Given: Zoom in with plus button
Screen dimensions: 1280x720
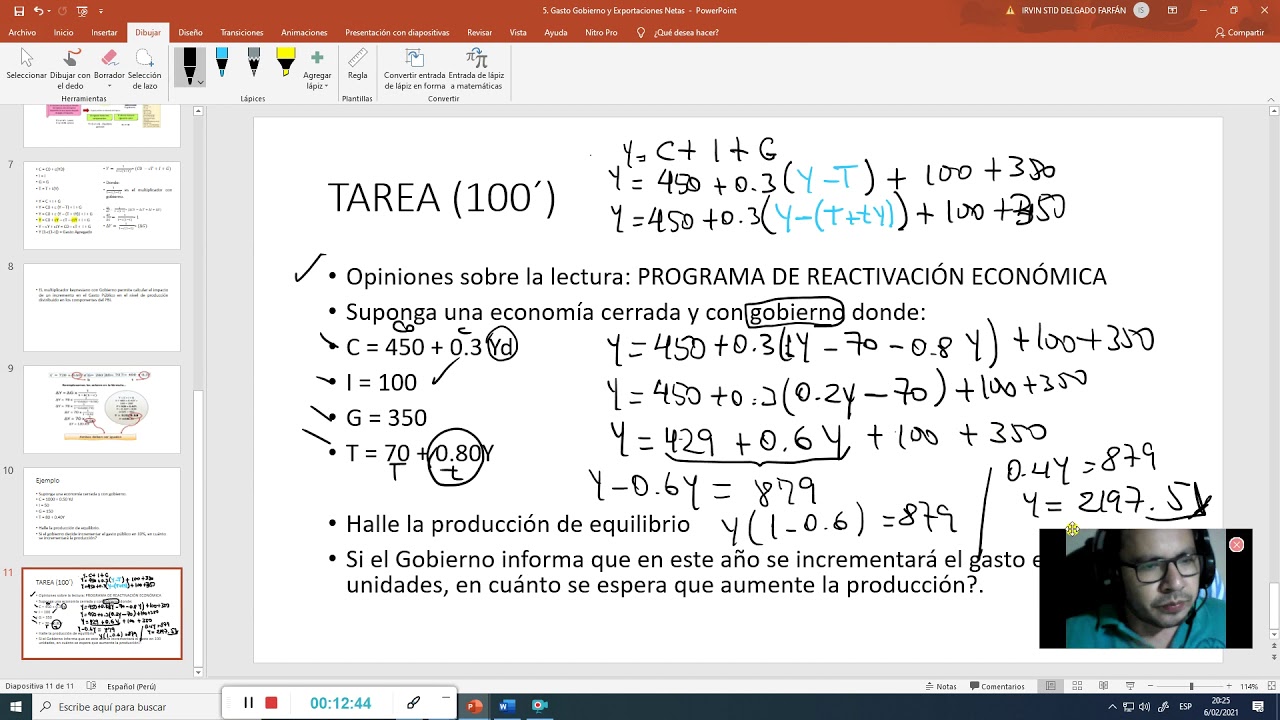Looking at the screenshot, I should coord(1231,686).
